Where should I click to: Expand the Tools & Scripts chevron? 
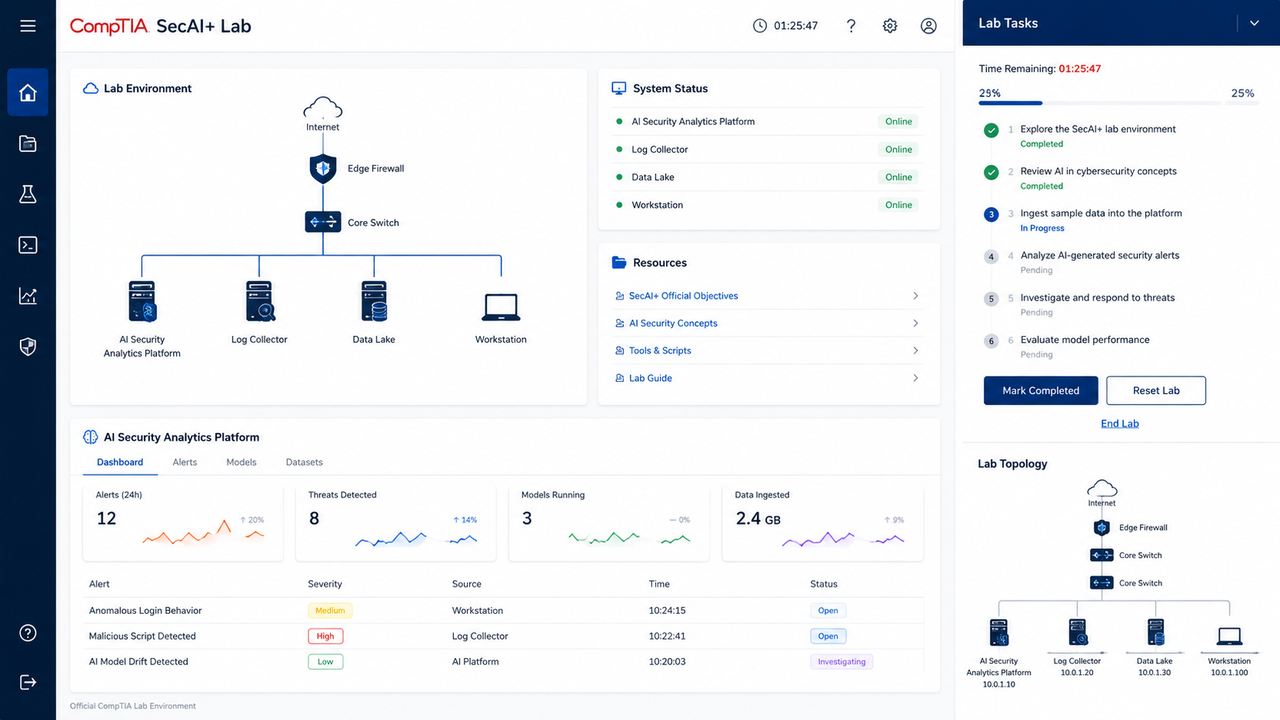[x=916, y=351]
